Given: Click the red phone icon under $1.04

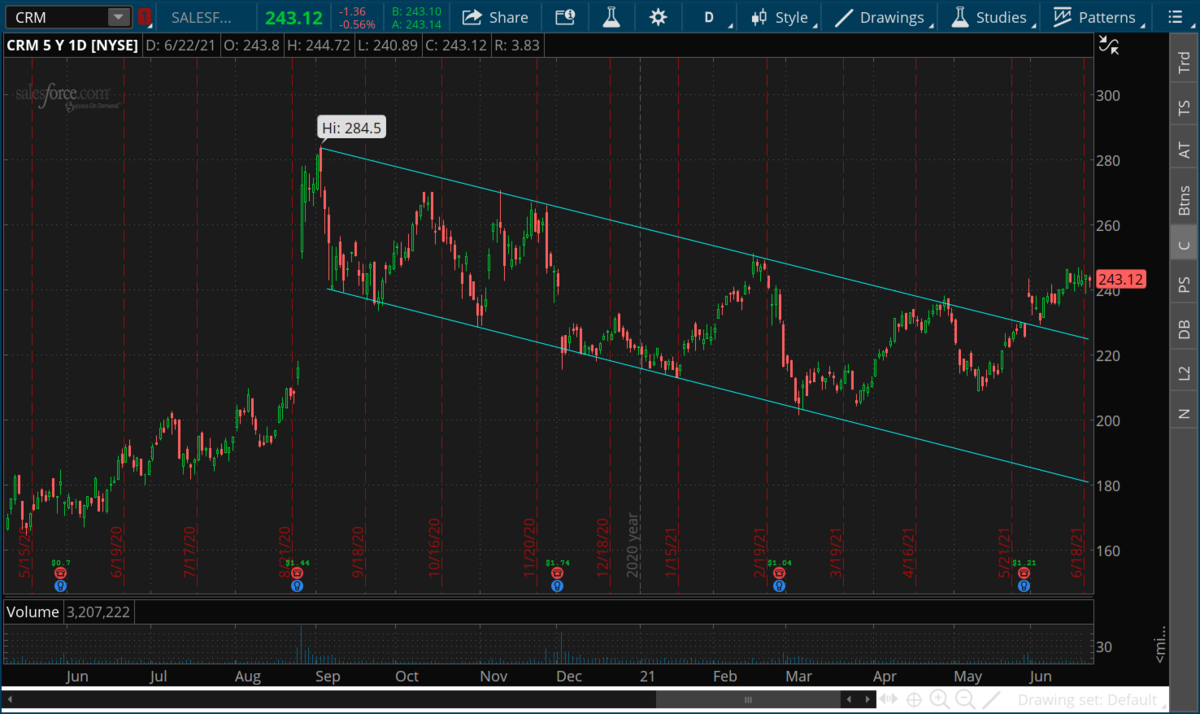Looking at the screenshot, I should [x=777, y=575].
